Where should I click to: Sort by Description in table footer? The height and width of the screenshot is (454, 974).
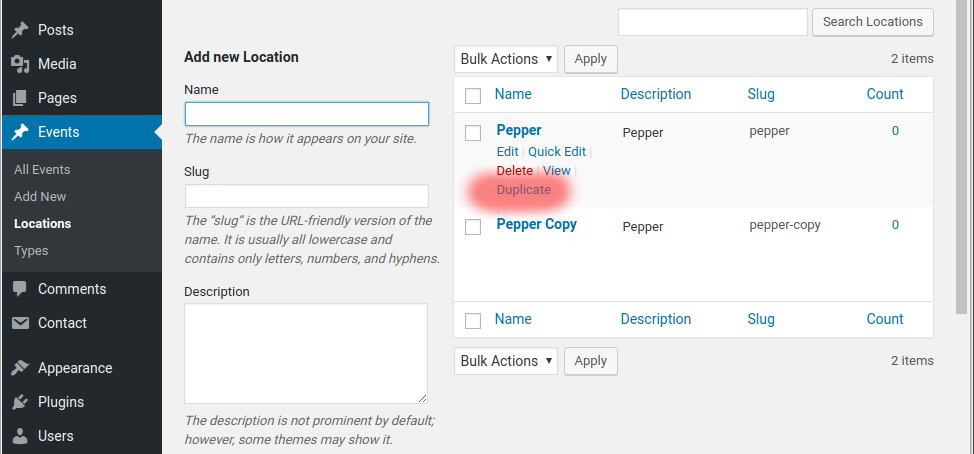click(656, 319)
